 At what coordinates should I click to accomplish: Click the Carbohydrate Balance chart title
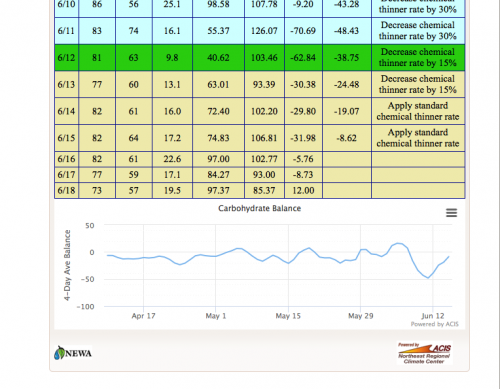[259, 208]
